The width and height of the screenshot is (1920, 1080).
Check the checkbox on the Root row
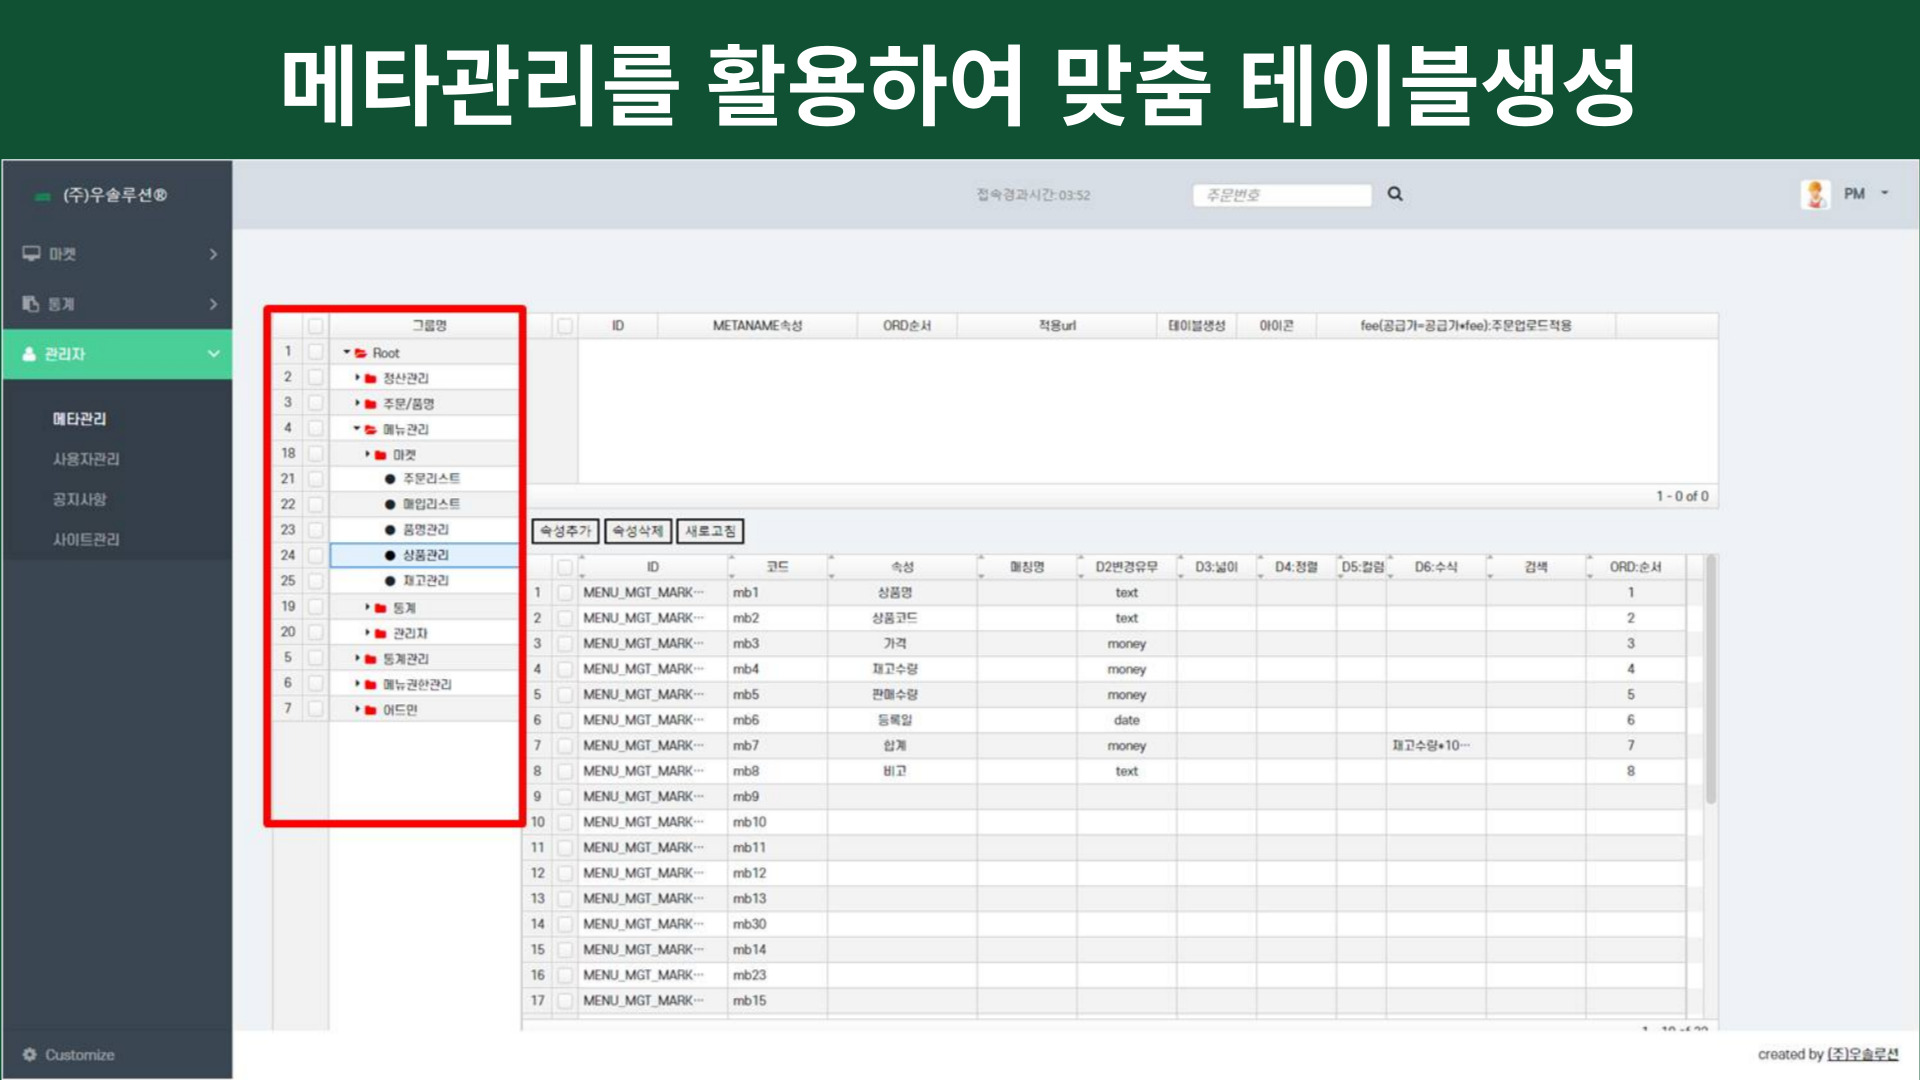(315, 352)
